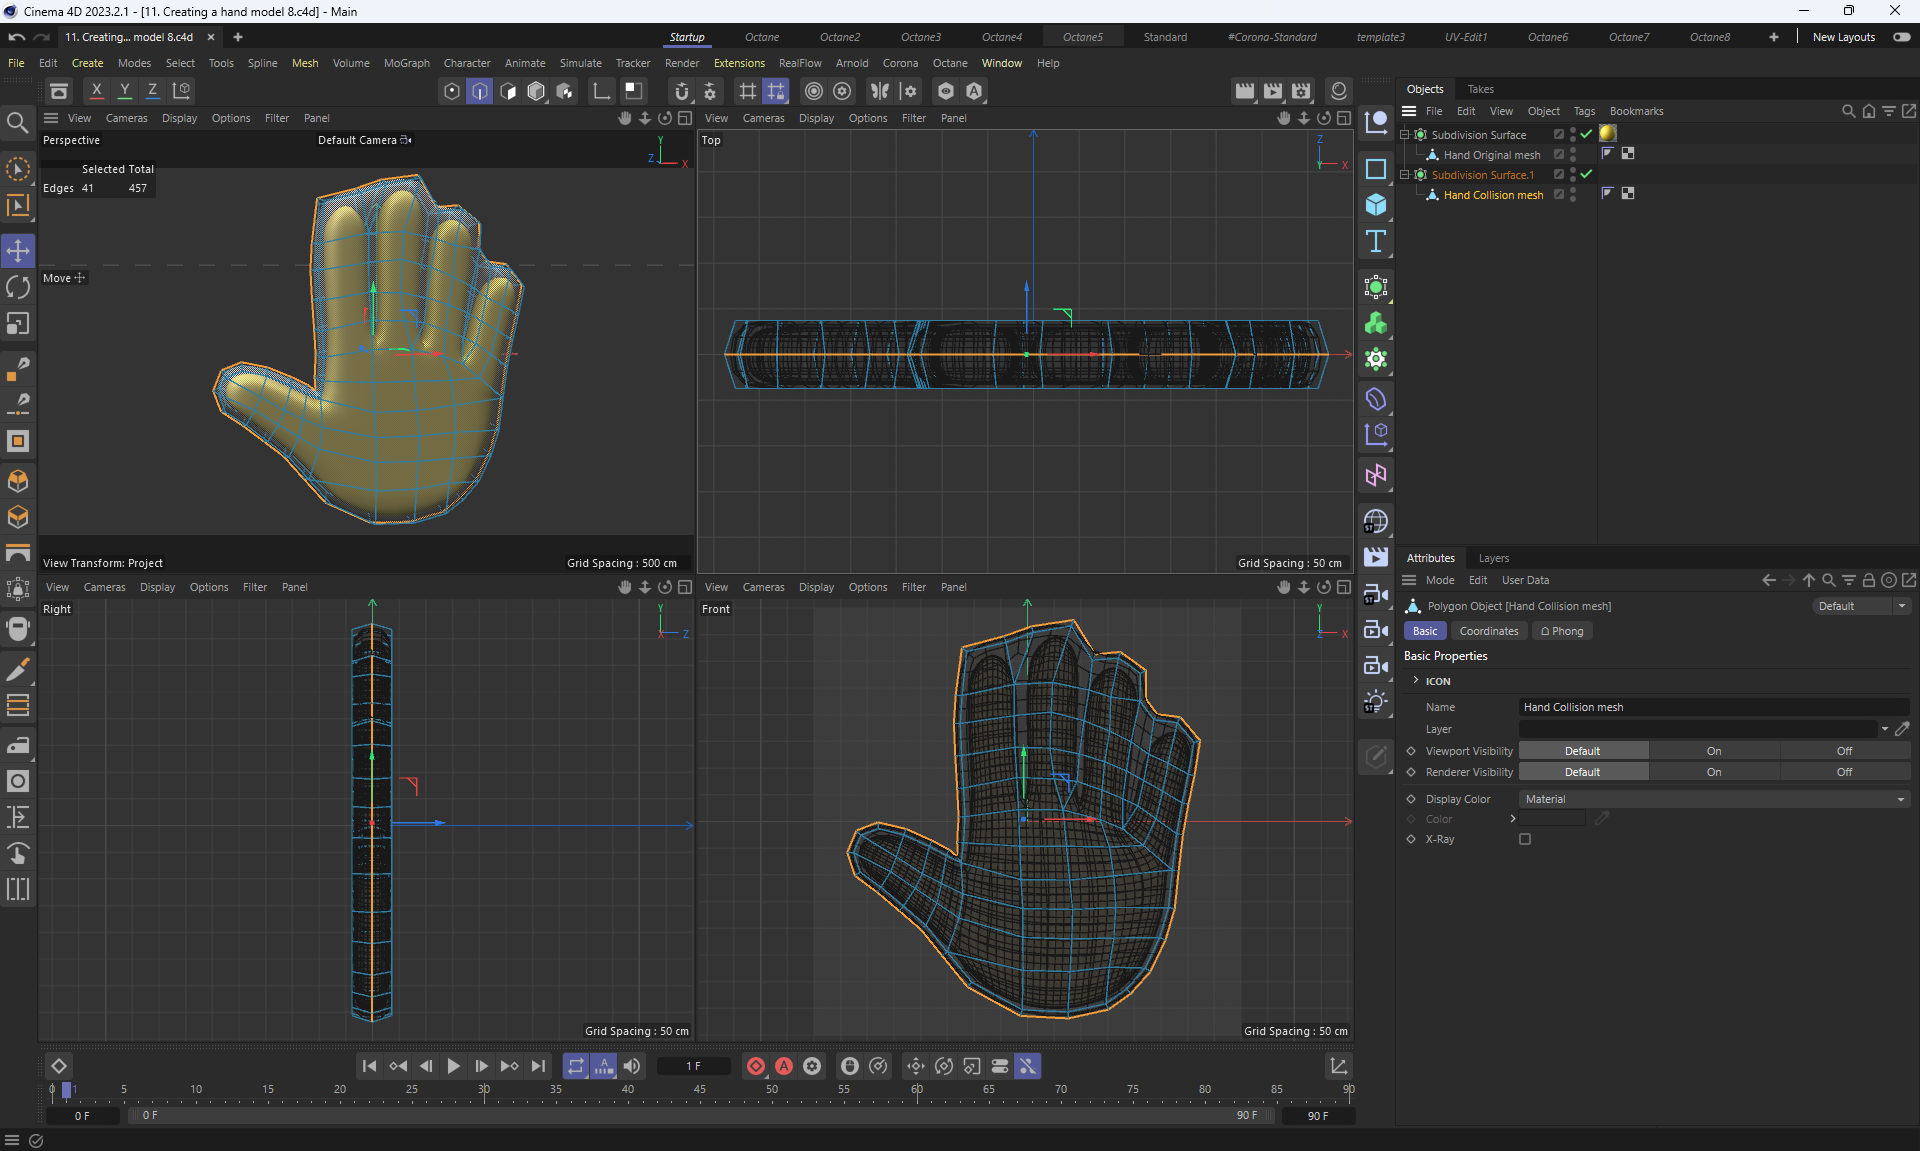The height and width of the screenshot is (1151, 1920).
Task: Enable the X-Ray checkbox
Action: coord(1525,839)
